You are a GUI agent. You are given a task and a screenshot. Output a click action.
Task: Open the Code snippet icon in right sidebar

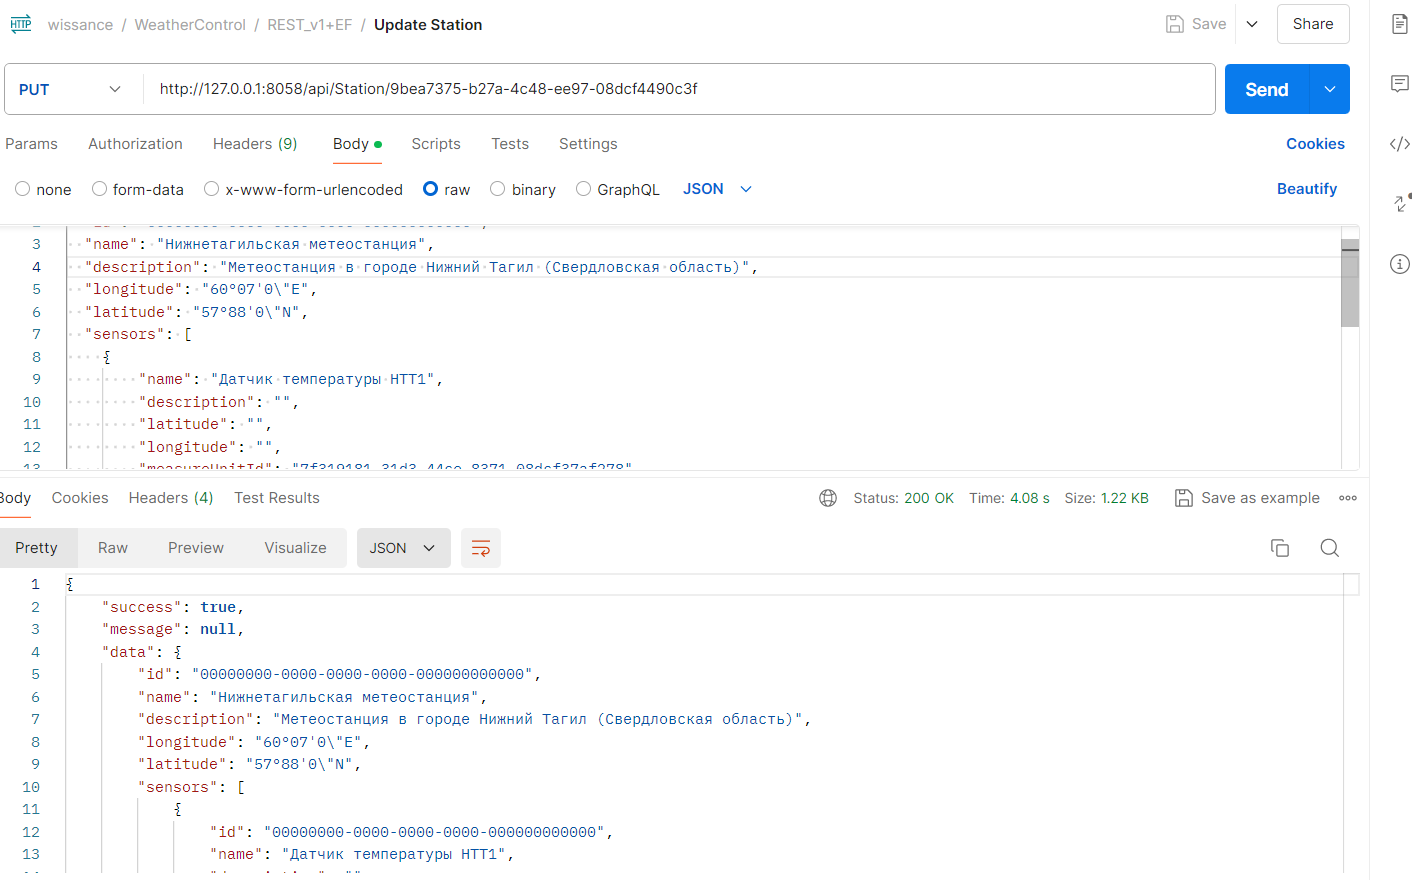click(x=1400, y=144)
